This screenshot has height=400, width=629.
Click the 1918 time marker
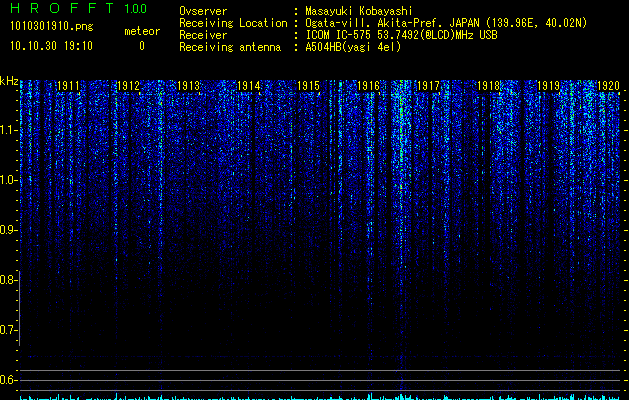coord(488,85)
